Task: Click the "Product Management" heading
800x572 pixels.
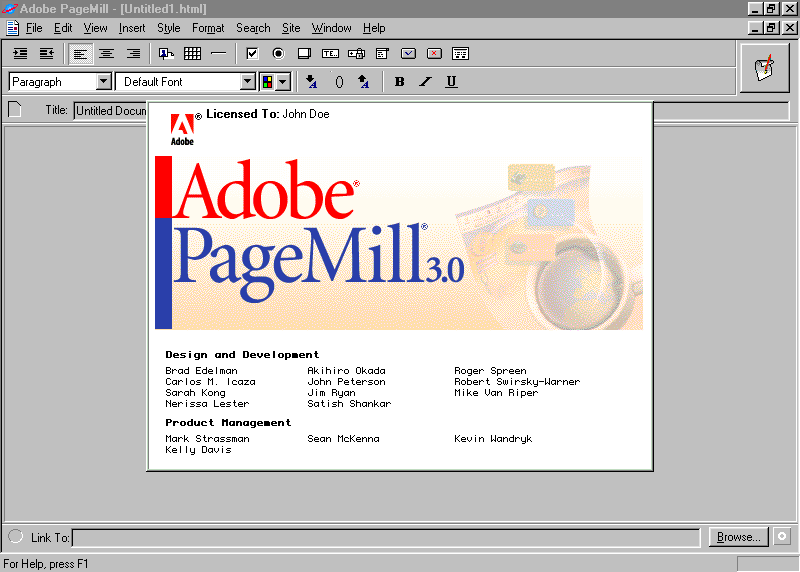Action: coord(228,422)
